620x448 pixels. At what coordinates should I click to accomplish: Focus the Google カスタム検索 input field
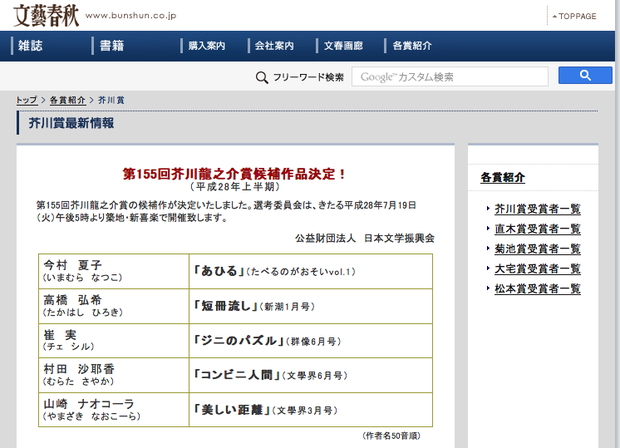[x=450, y=77]
